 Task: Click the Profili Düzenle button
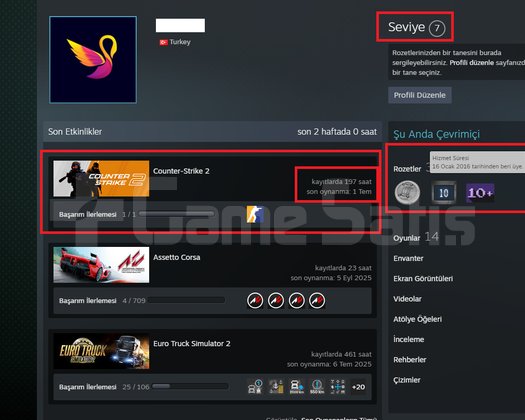(420, 95)
